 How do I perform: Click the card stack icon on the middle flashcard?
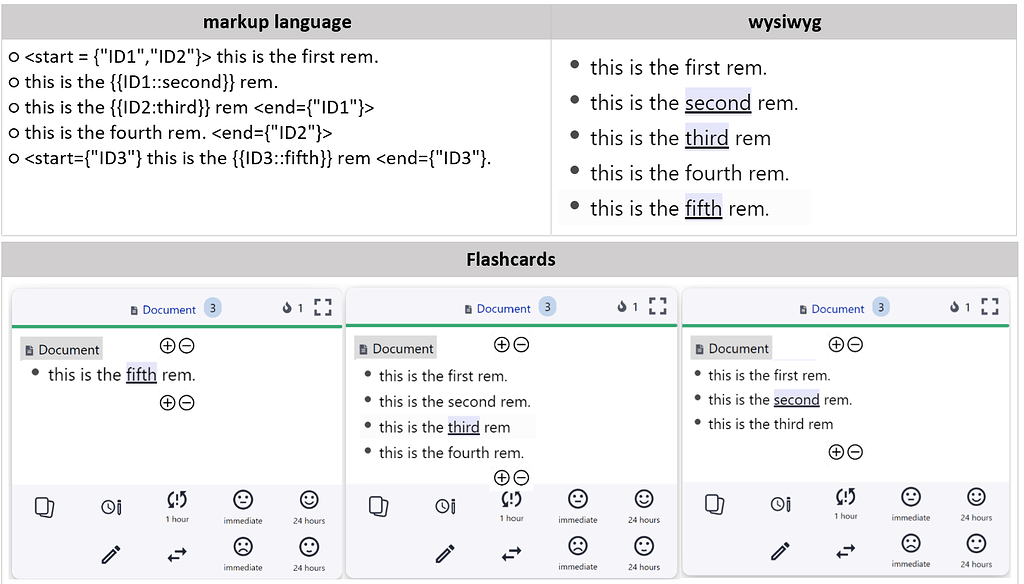click(x=378, y=506)
